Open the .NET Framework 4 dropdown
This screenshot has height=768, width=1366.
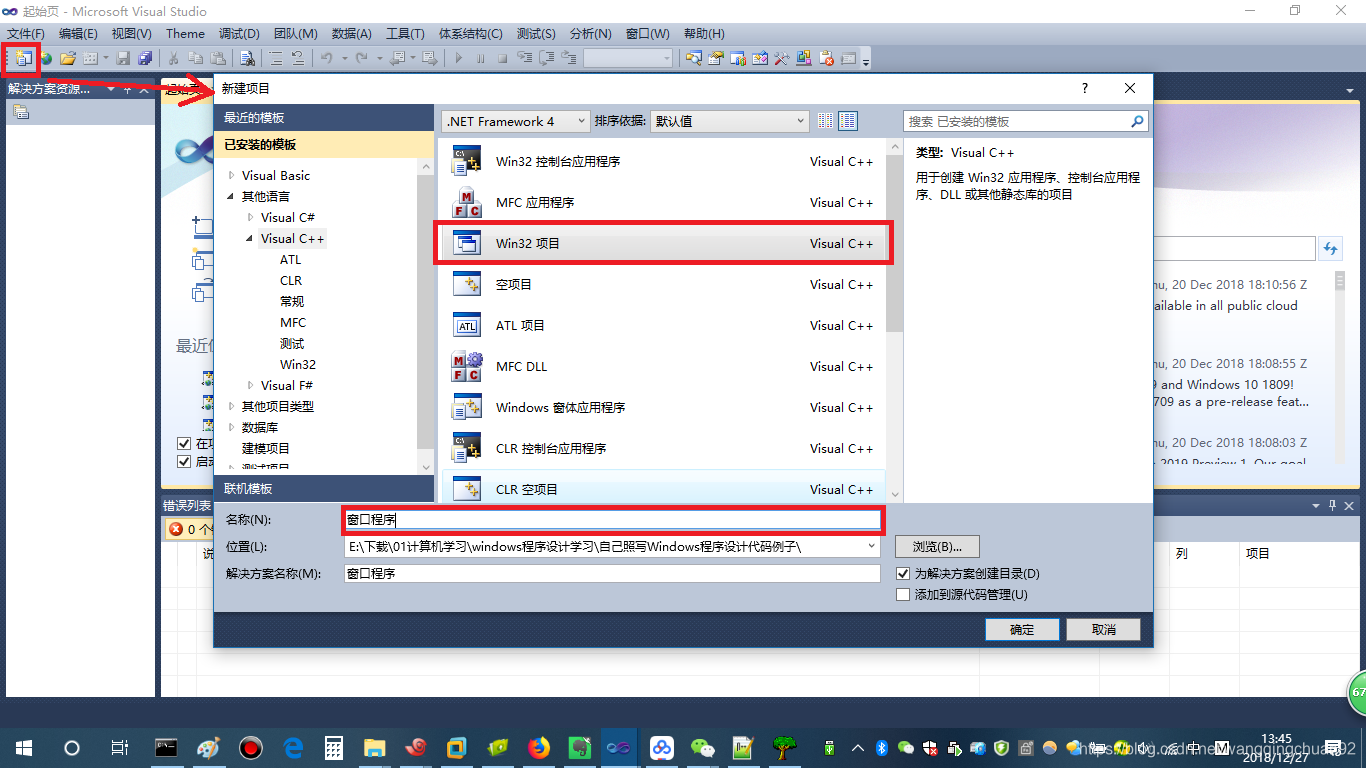pos(516,121)
